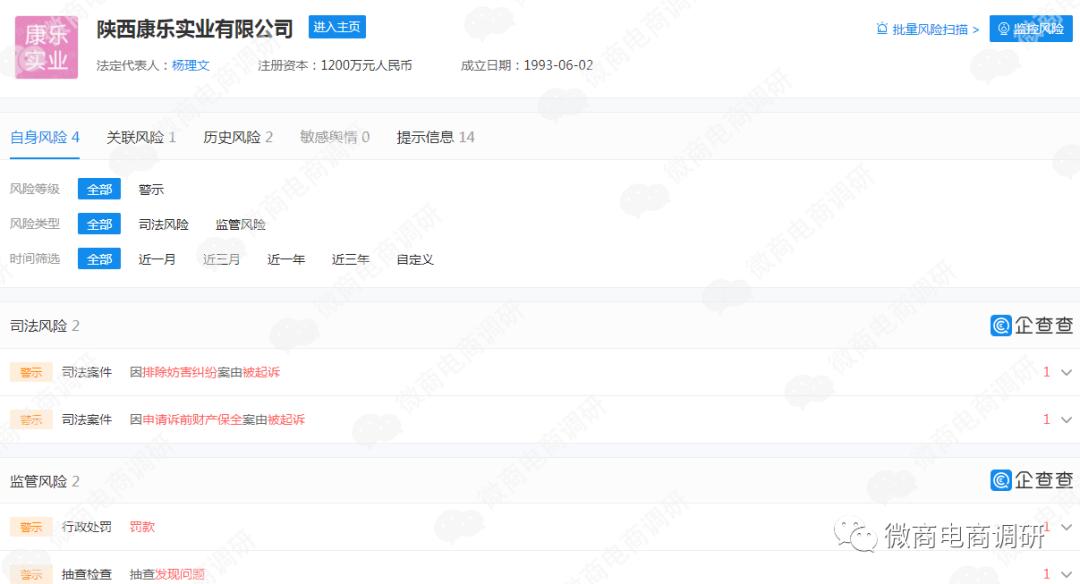This screenshot has width=1080, height=584.
Task: Click founding date 1993-06-02
Action: point(559,65)
